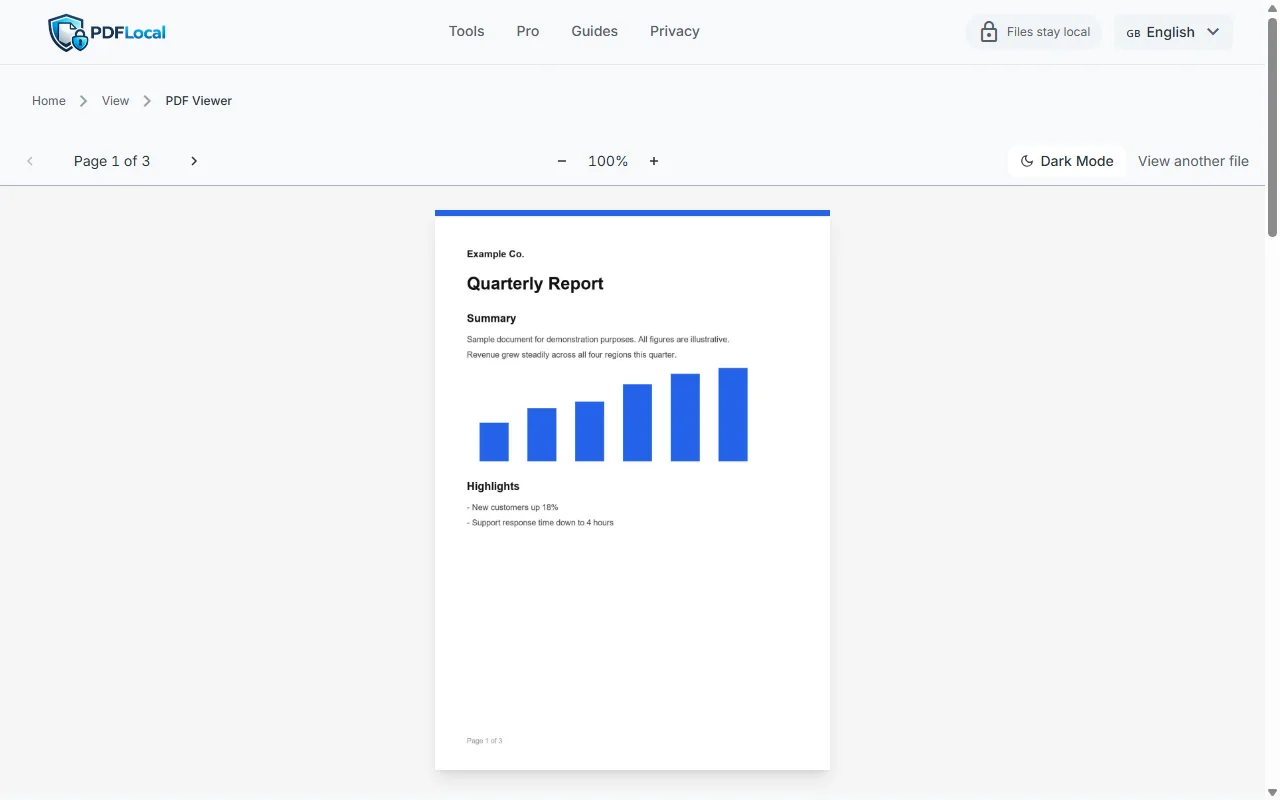Click the View breadcrumb link
Viewport: 1280px width, 800px height.
click(x=116, y=101)
